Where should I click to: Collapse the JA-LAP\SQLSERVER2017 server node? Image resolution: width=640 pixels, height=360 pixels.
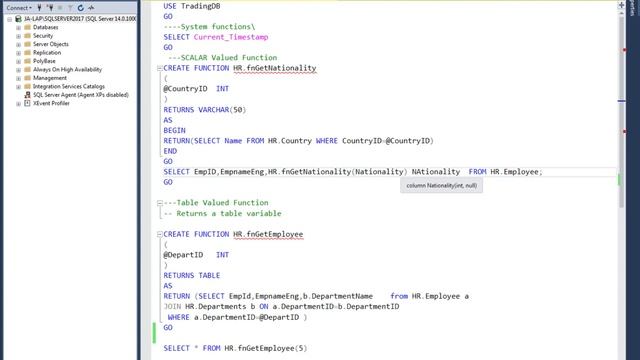click(x=9, y=19)
